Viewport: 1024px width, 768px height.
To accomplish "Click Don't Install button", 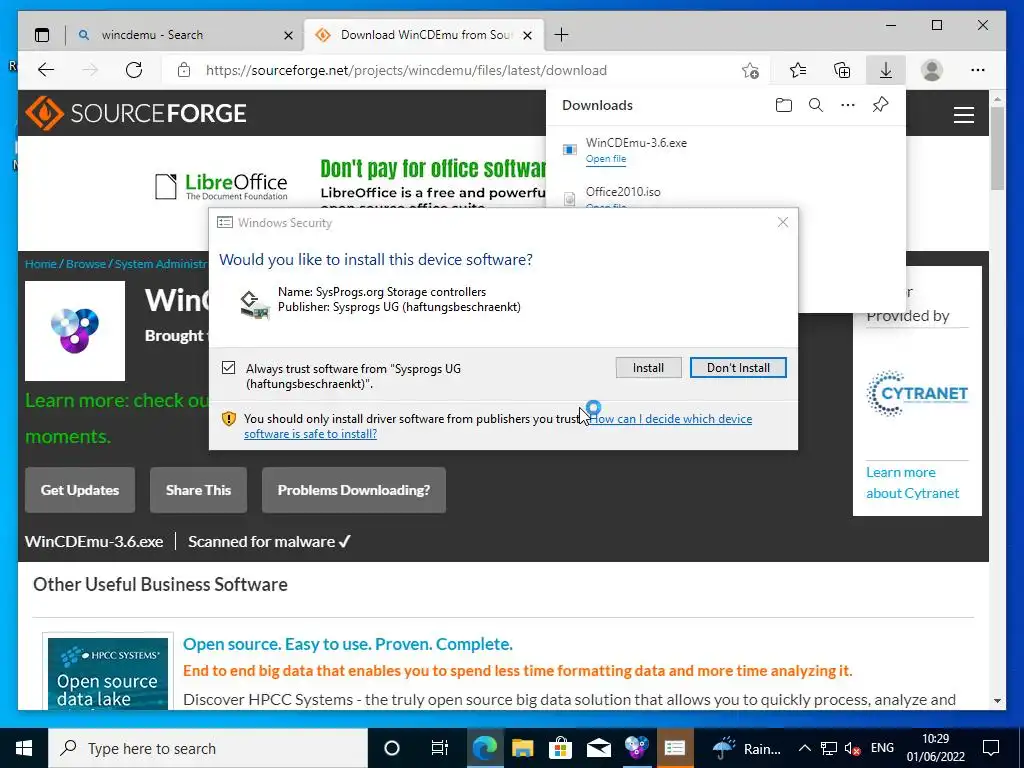I will (738, 368).
